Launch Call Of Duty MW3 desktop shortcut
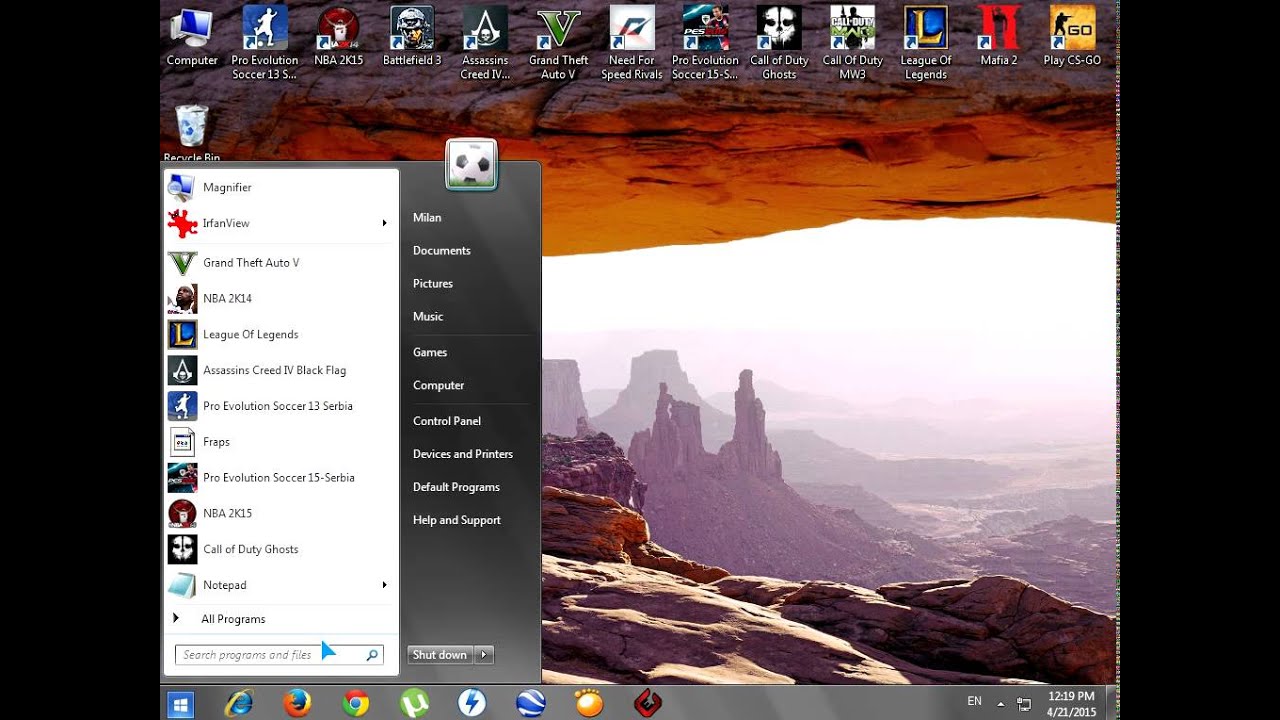The width and height of the screenshot is (1280, 720). 852,43
